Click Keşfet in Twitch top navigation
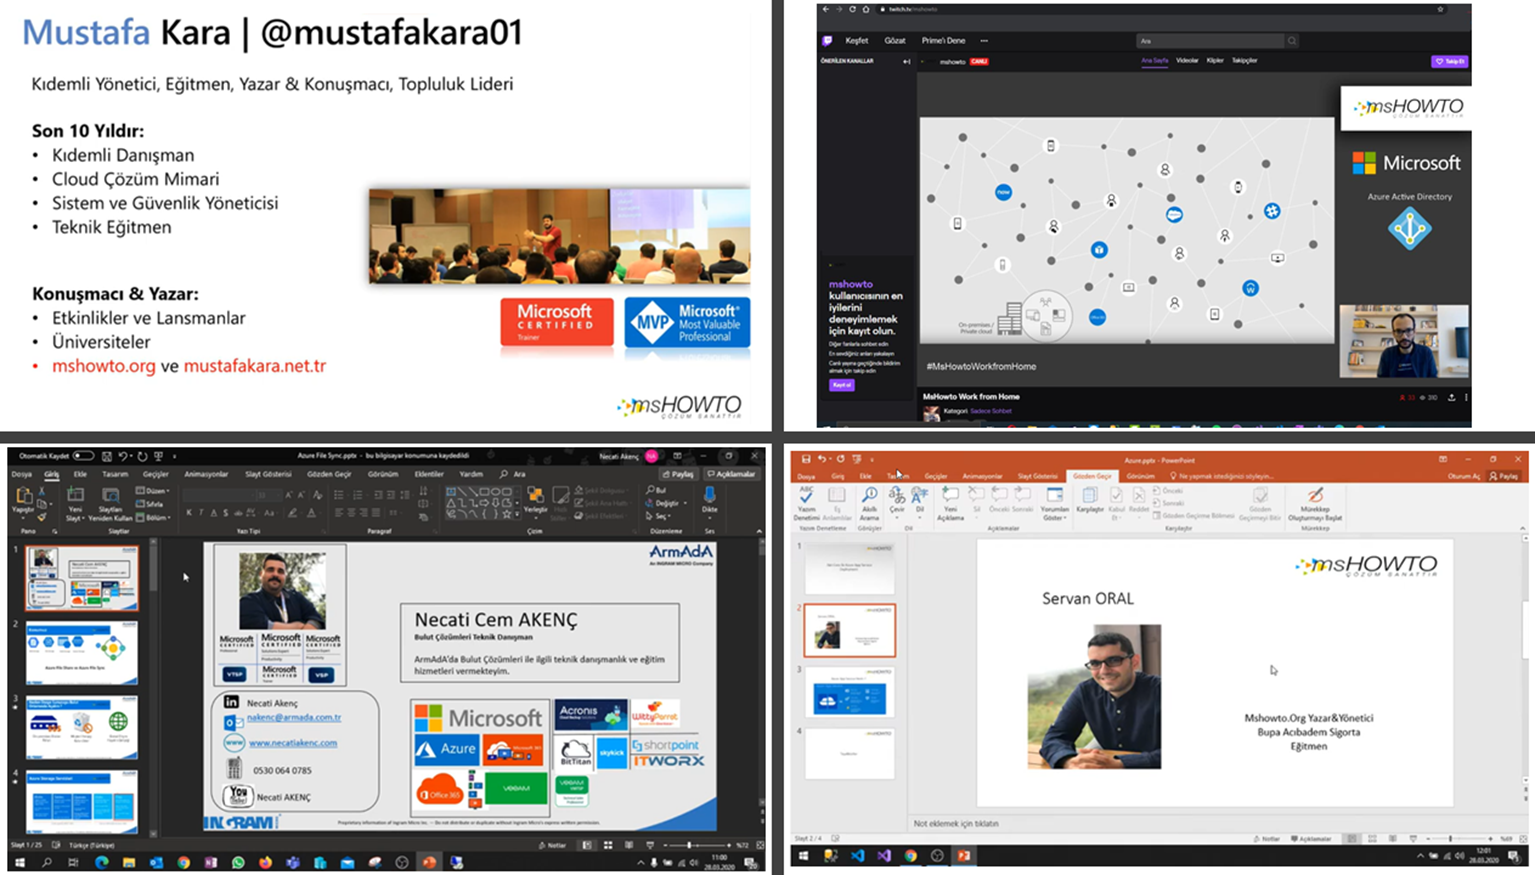Image resolution: width=1535 pixels, height=875 pixels. click(857, 41)
